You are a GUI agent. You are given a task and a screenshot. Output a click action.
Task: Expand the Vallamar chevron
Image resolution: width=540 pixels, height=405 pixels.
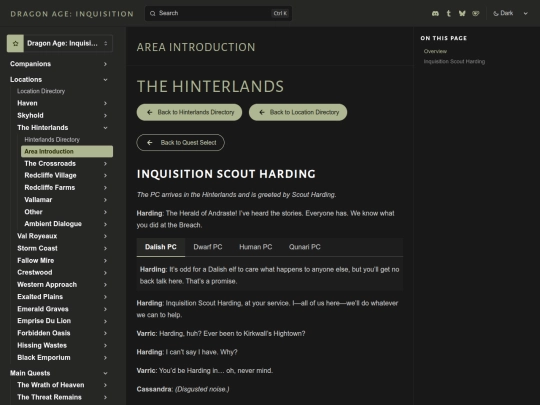point(105,200)
